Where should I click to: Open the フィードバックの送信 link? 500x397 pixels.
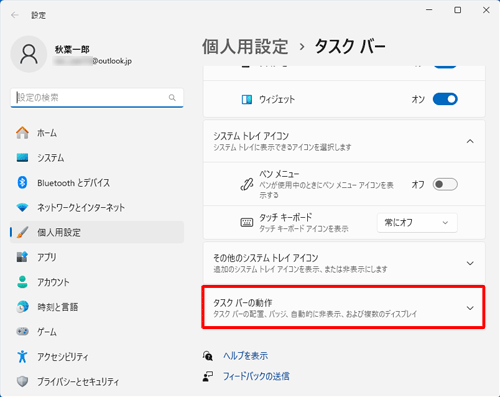tap(256, 376)
